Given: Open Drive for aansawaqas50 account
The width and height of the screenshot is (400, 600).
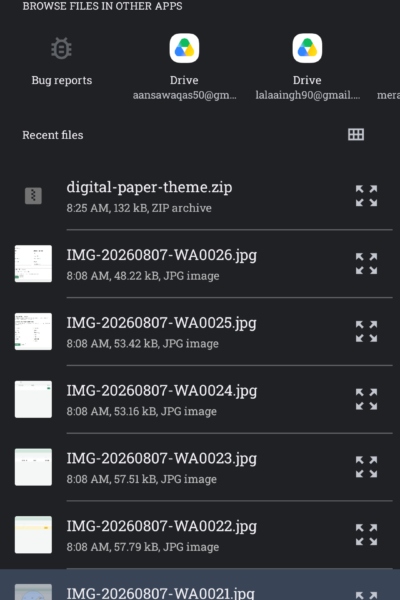Looking at the screenshot, I should click(x=184, y=67).
